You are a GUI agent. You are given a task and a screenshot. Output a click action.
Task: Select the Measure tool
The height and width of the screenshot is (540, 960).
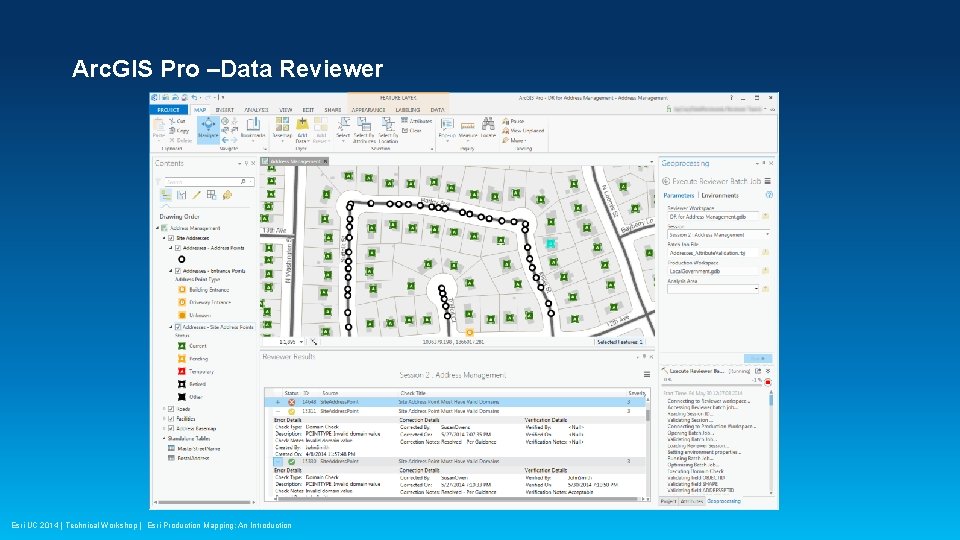click(468, 128)
